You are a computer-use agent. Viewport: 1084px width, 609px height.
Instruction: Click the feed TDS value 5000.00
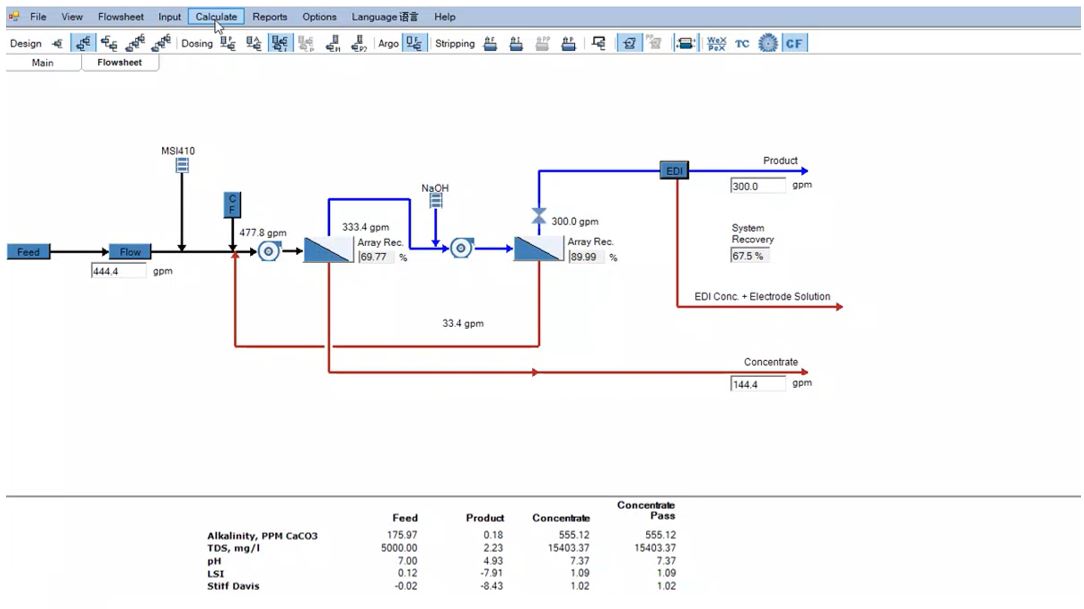tap(399, 548)
